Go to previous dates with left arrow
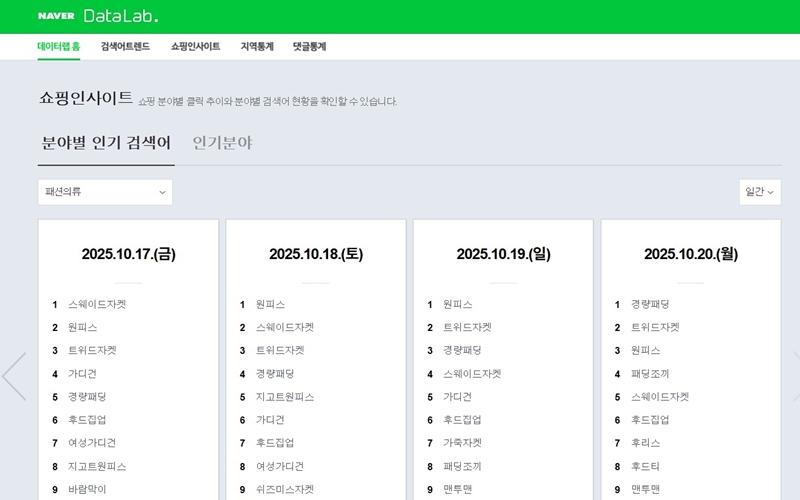This screenshot has width=800, height=500. click(14, 376)
